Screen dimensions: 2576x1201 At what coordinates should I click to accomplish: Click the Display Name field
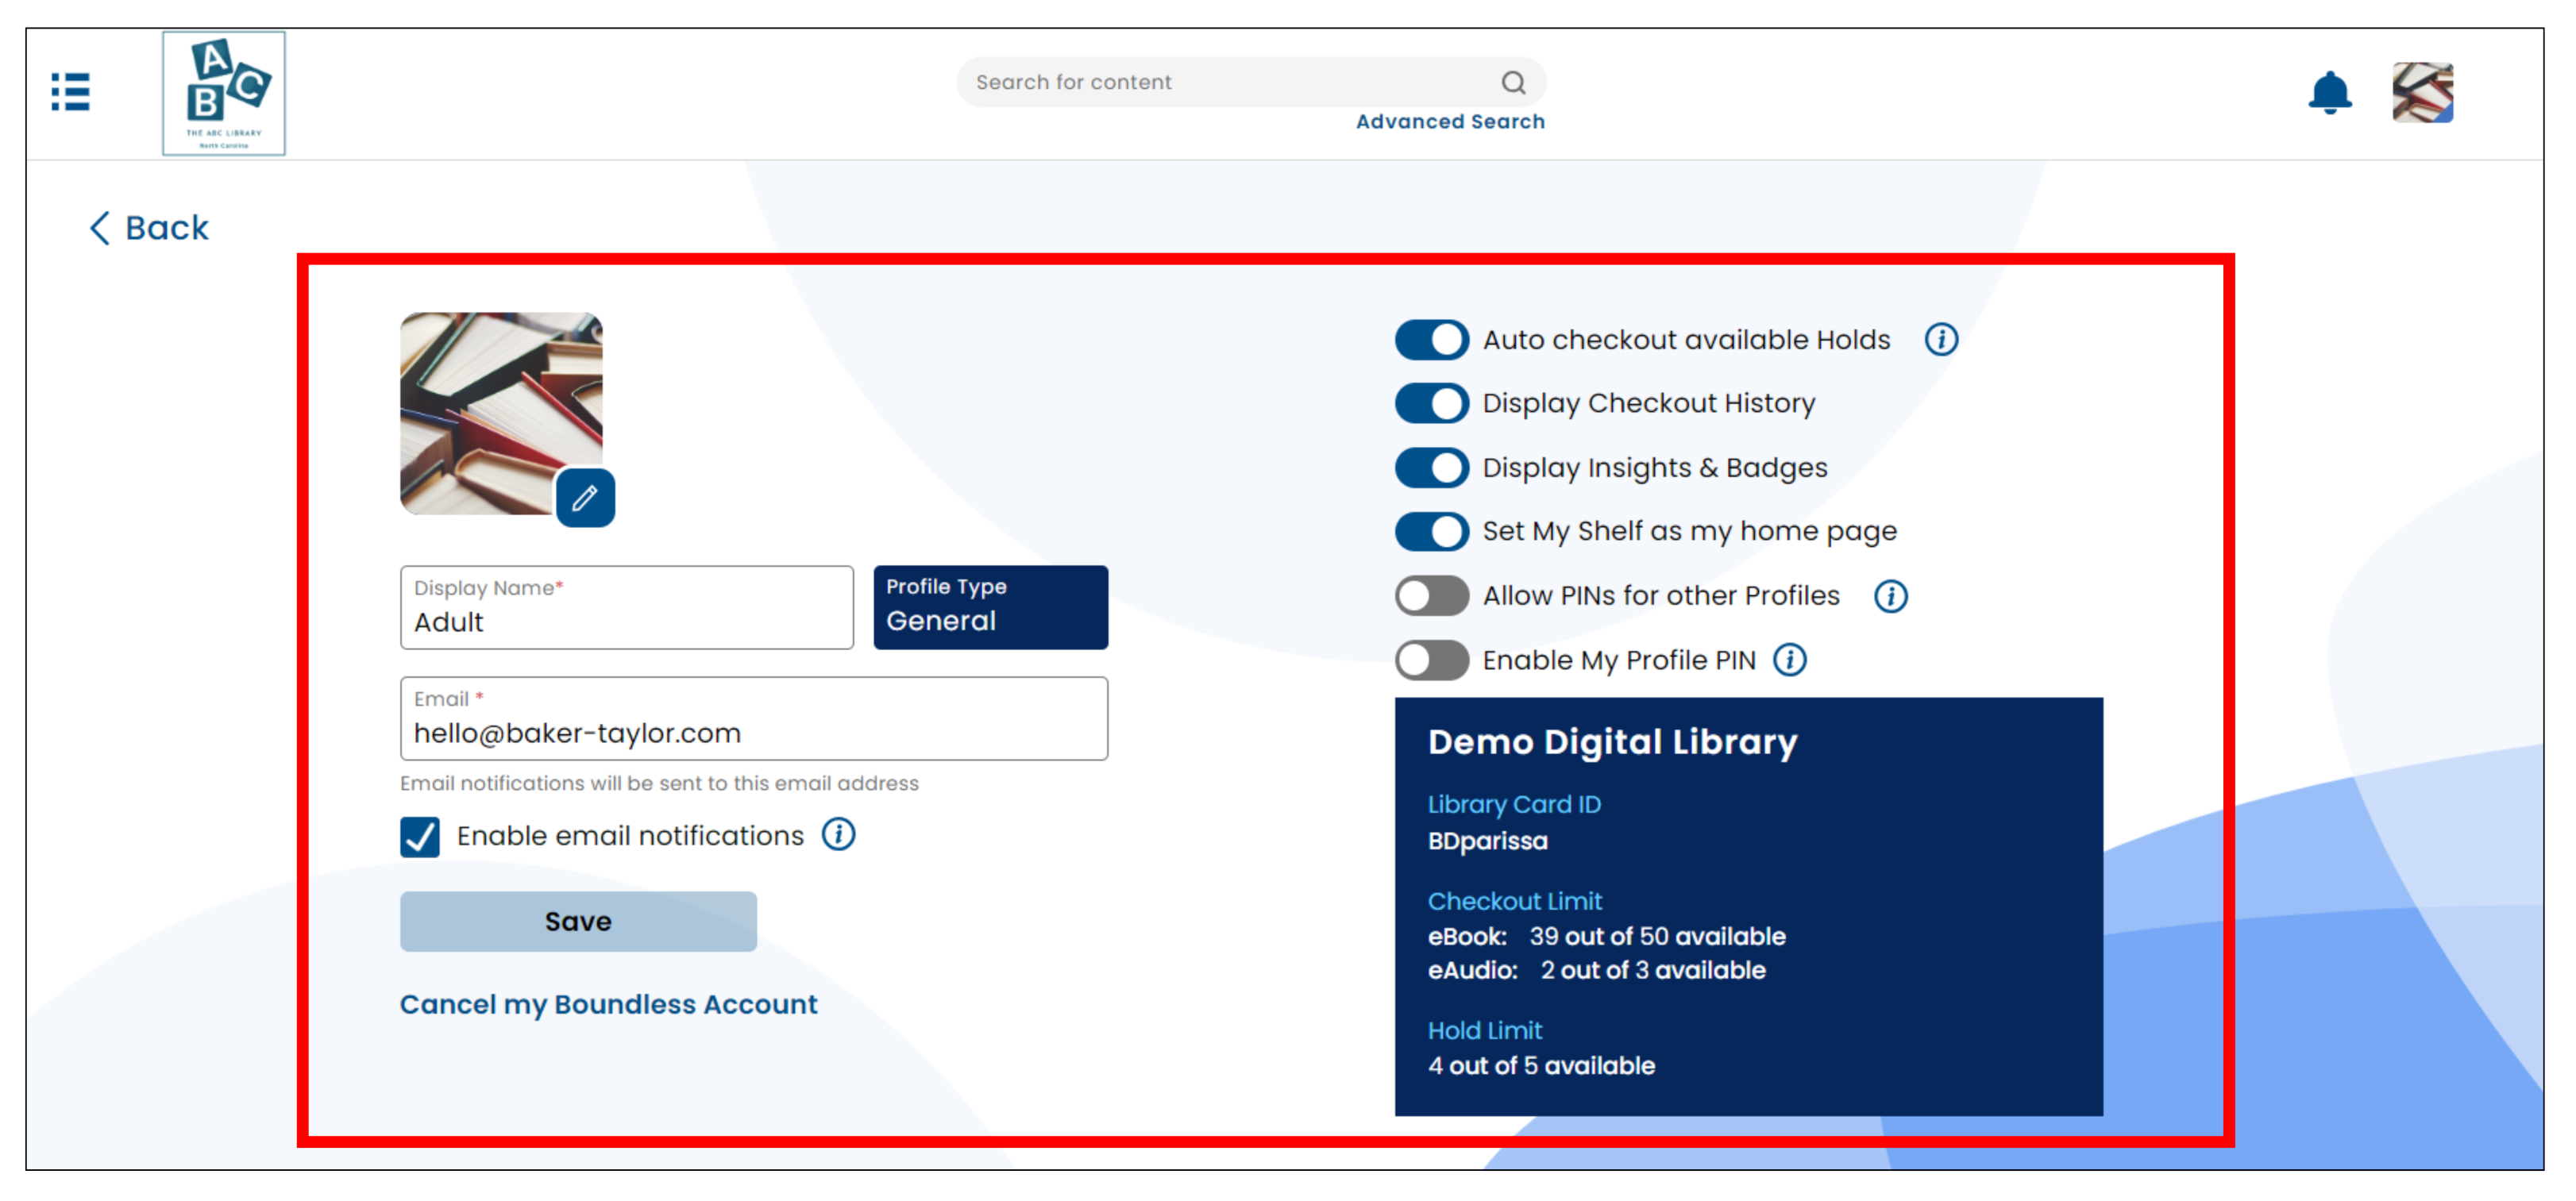tap(626, 621)
